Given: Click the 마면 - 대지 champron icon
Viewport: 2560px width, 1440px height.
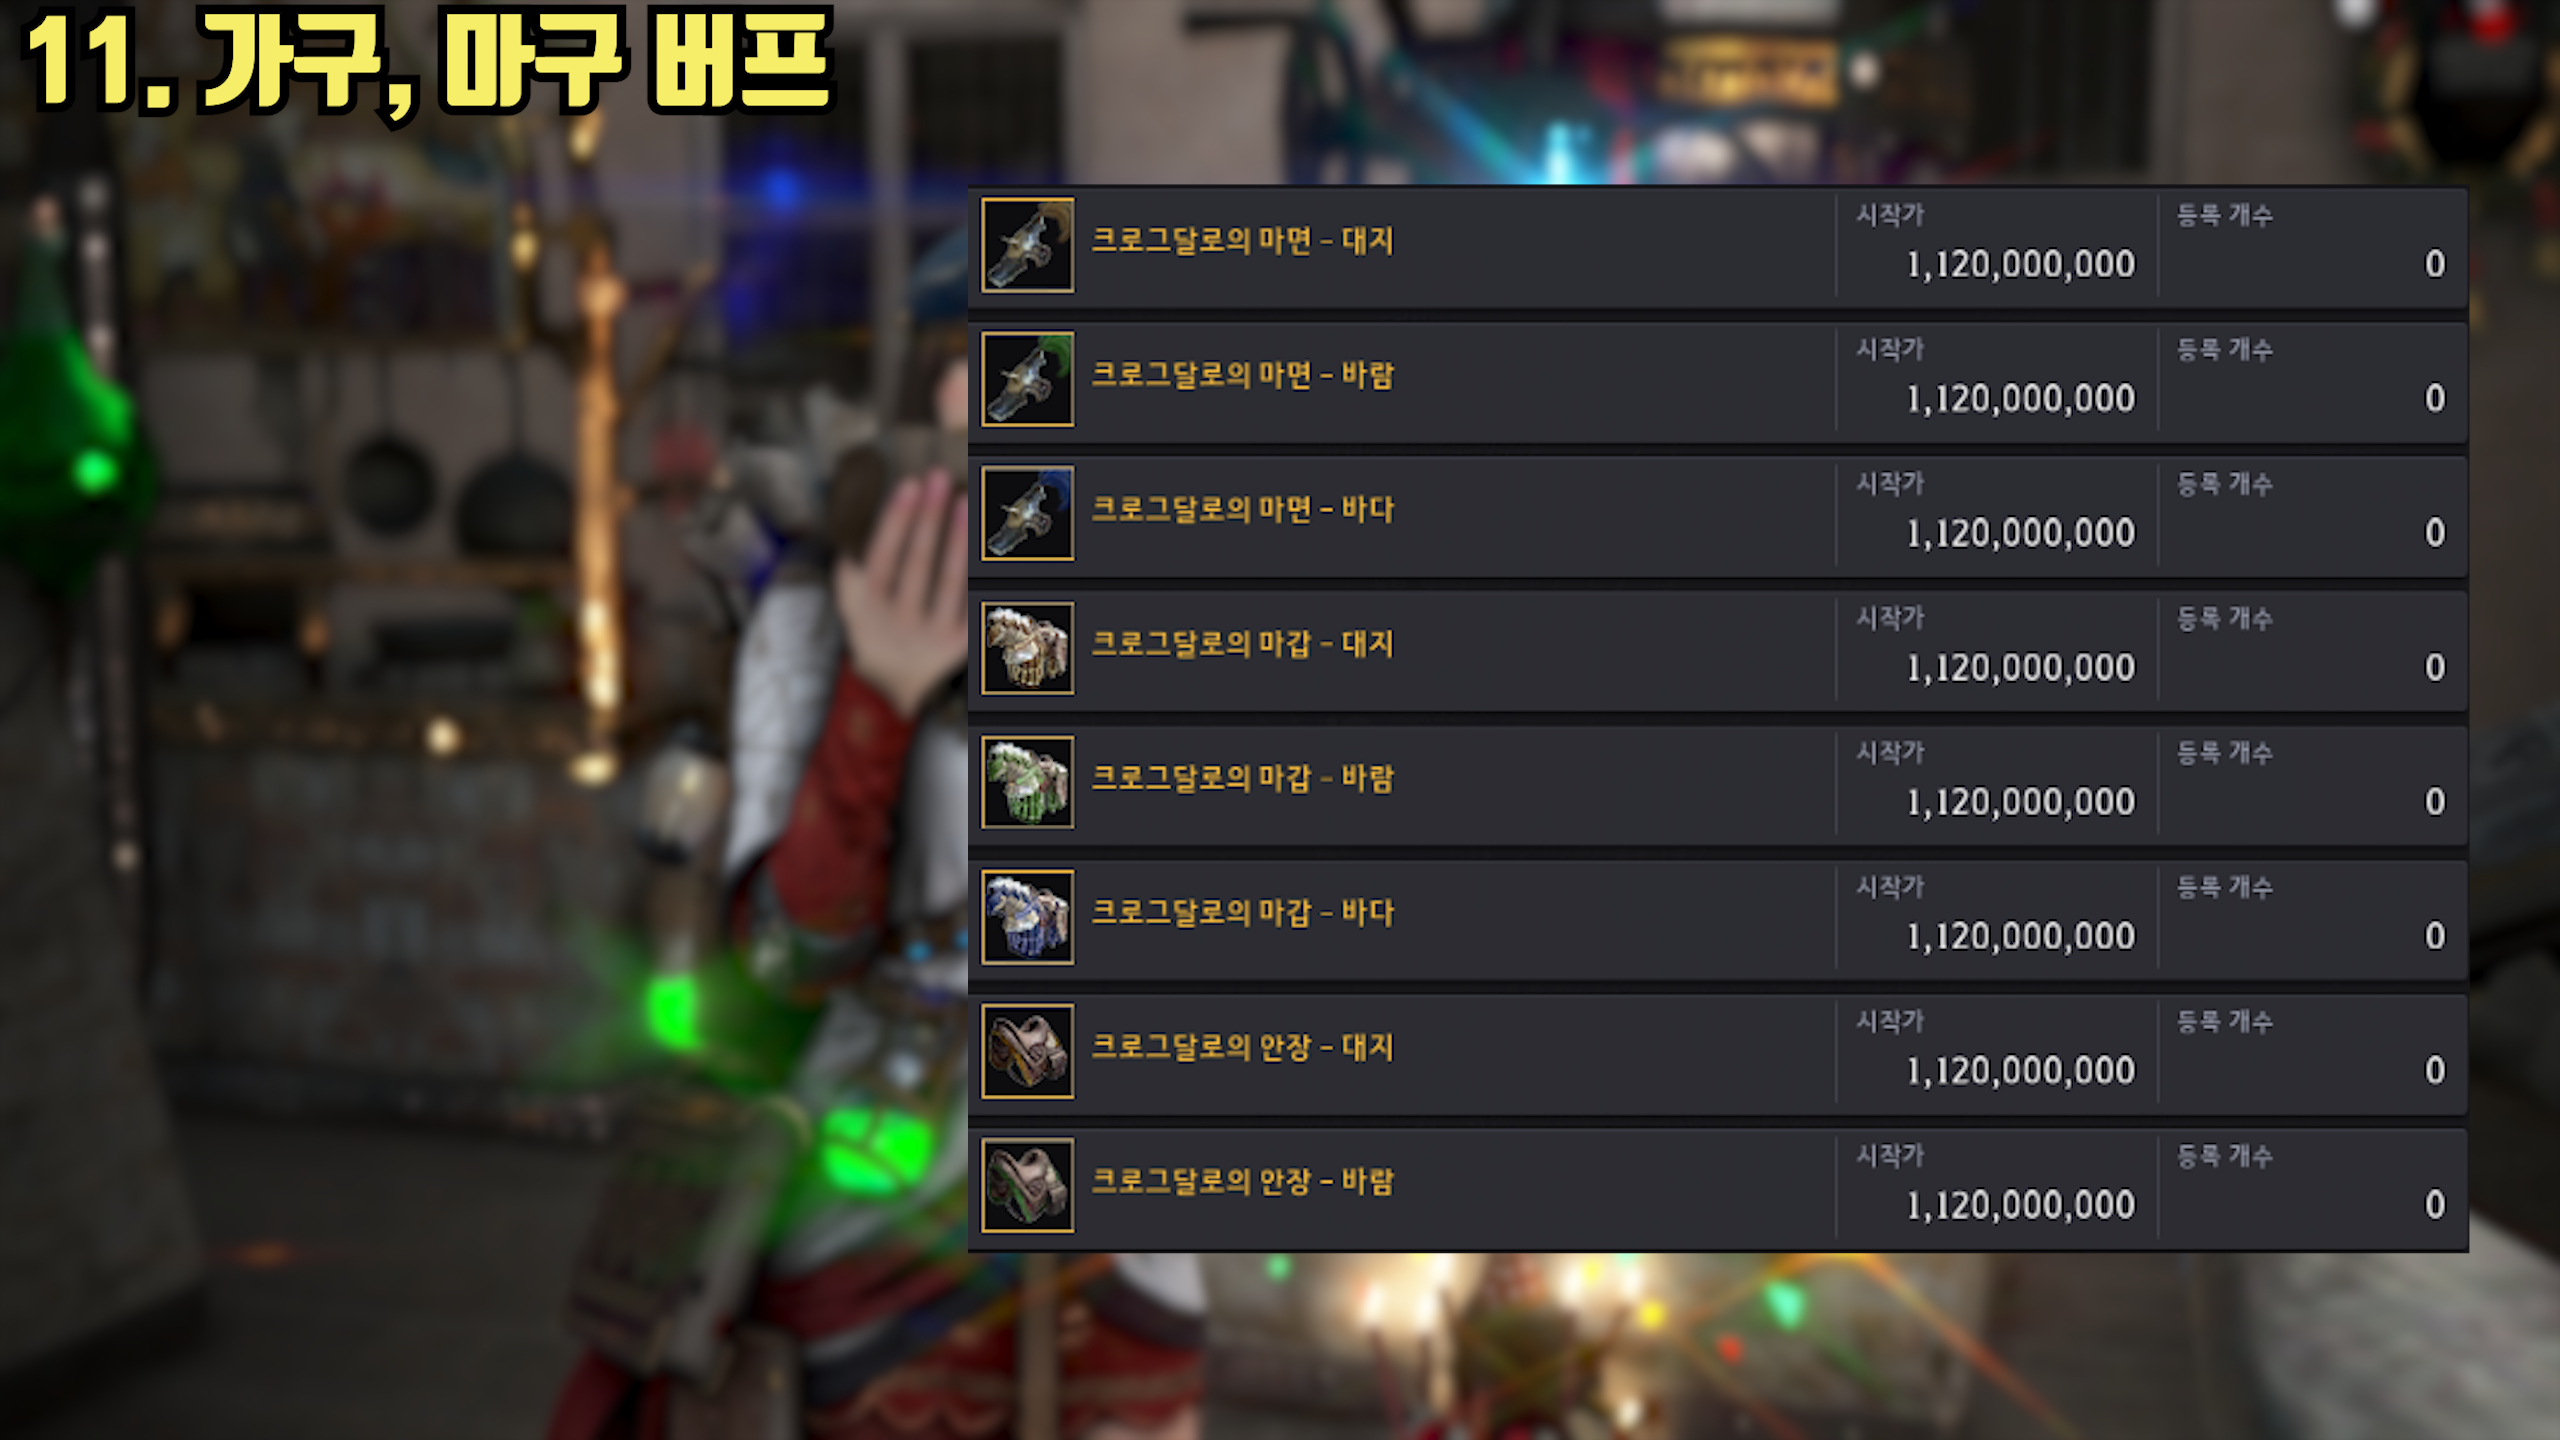Looking at the screenshot, I should click(1027, 245).
